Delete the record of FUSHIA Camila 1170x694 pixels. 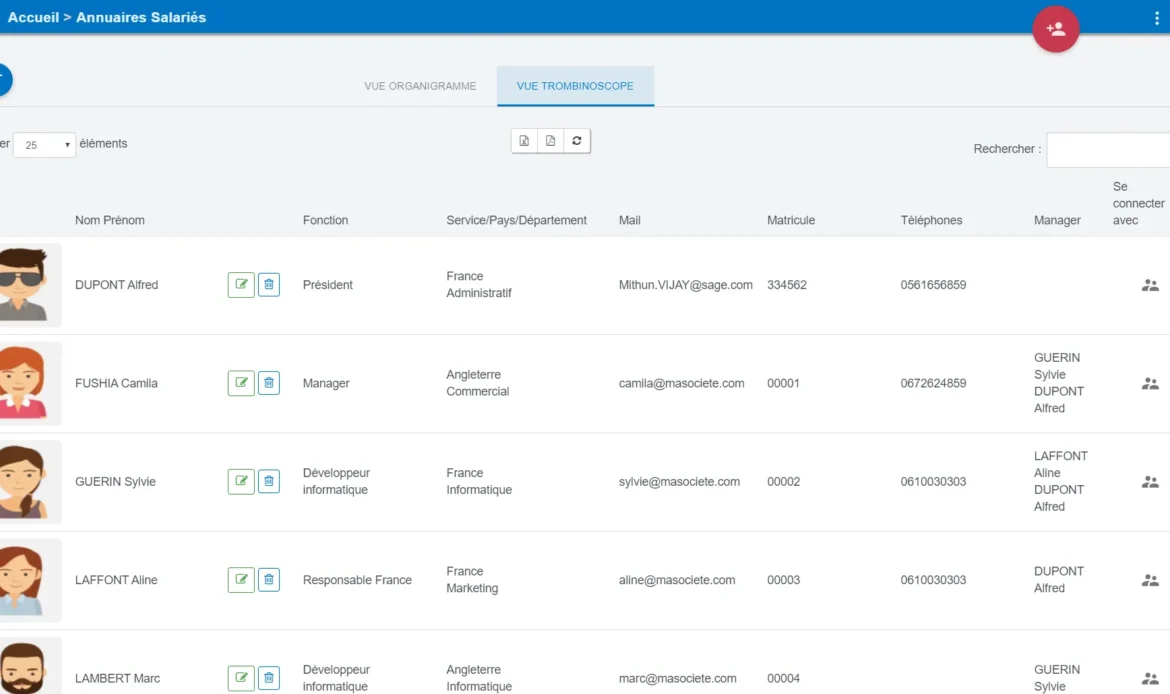[268, 382]
